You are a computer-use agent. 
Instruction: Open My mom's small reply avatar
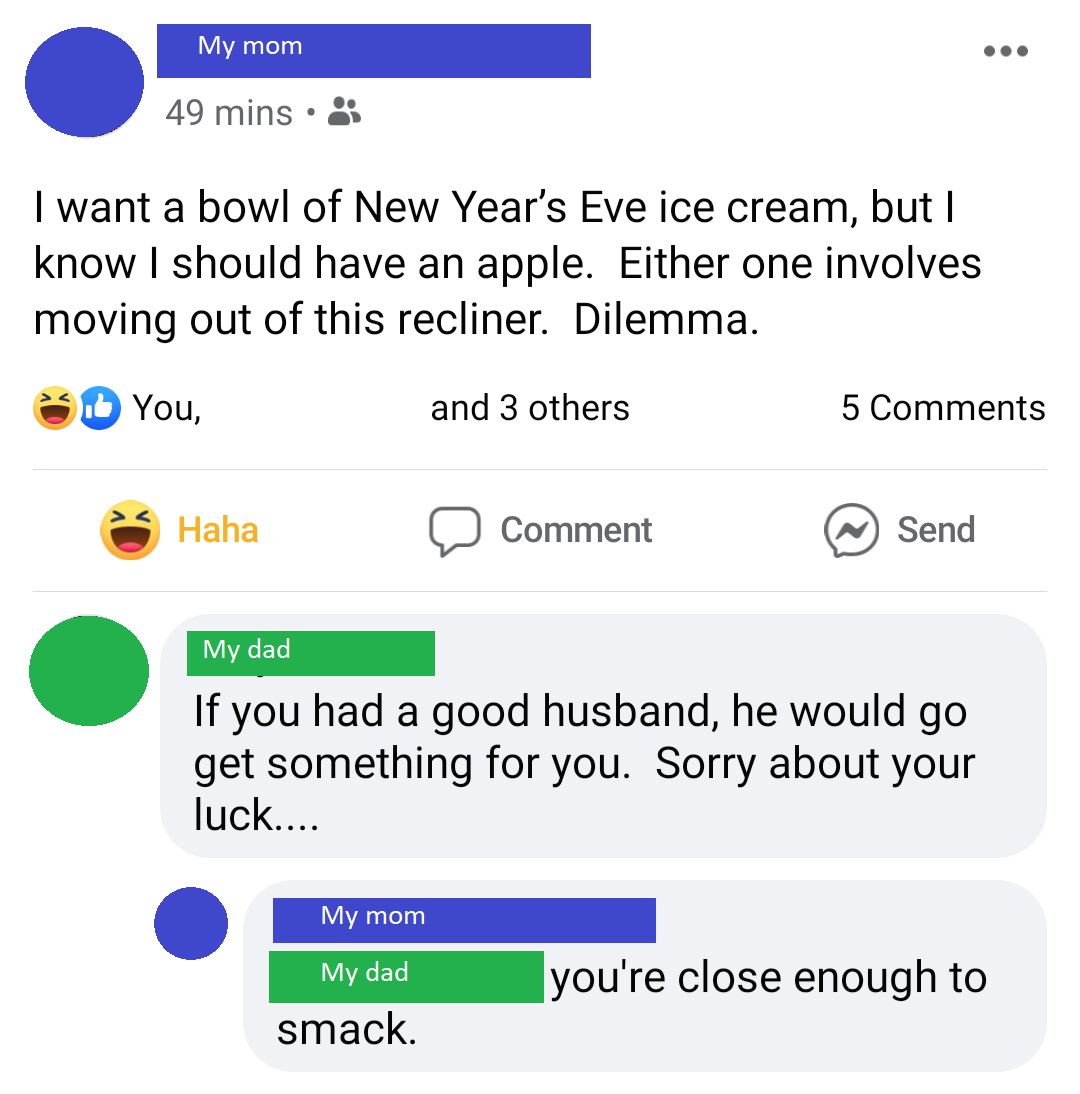(x=191, y=924)
